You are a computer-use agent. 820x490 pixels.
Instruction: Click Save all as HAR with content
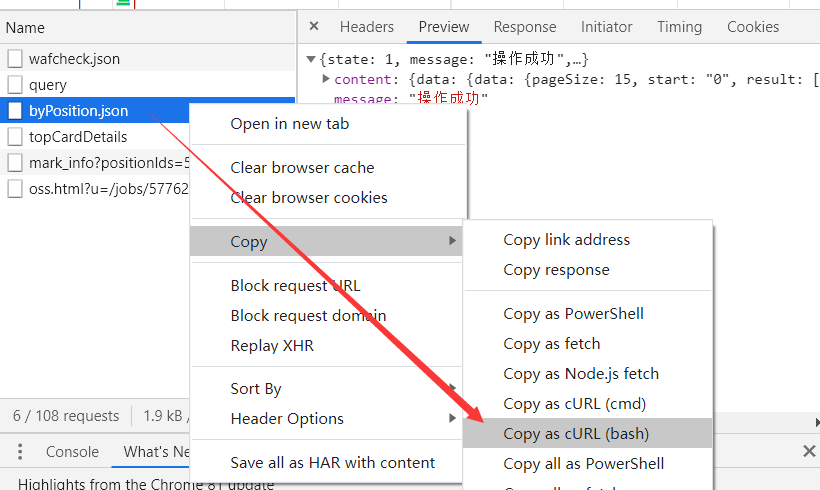coord(332,462)
